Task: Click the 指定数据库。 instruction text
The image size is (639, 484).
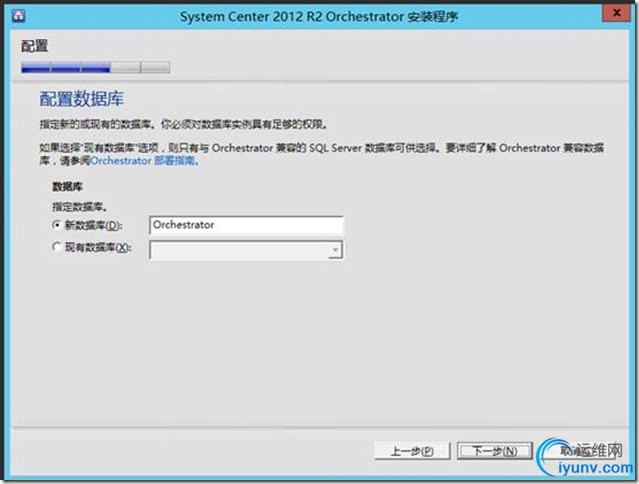Action: pyautogui.click(x=80, y=207)
